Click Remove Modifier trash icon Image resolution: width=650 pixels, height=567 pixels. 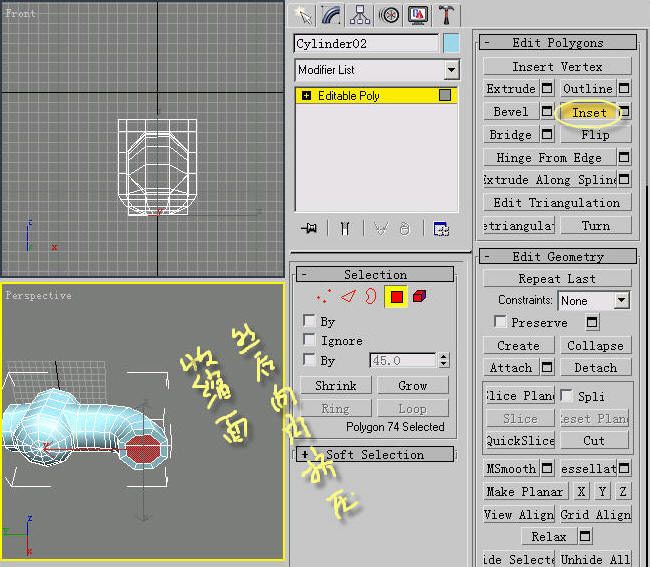click(x=405, y=228)
